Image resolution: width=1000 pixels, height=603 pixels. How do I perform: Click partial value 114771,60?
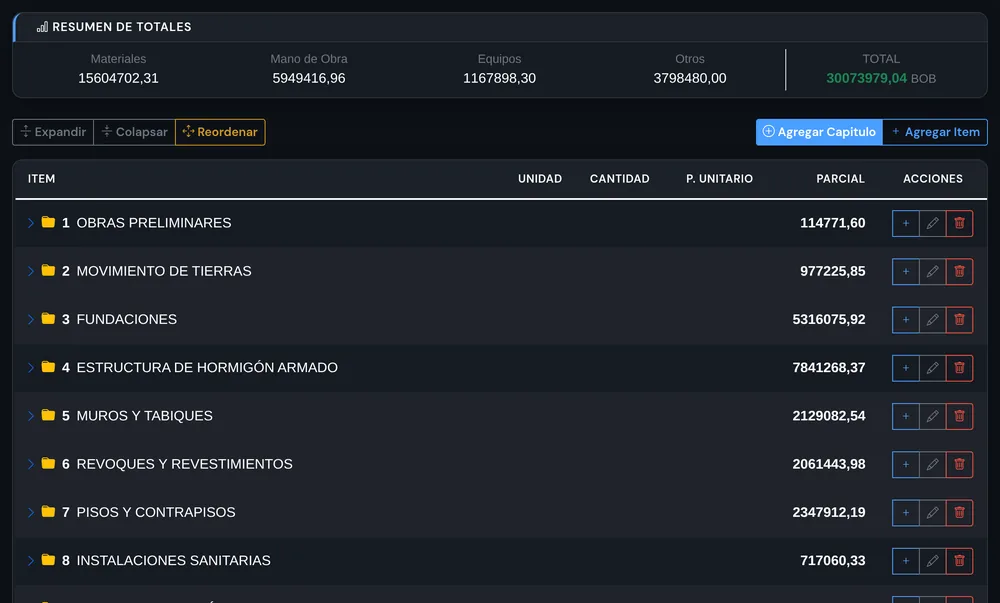(x=833, y=223)
